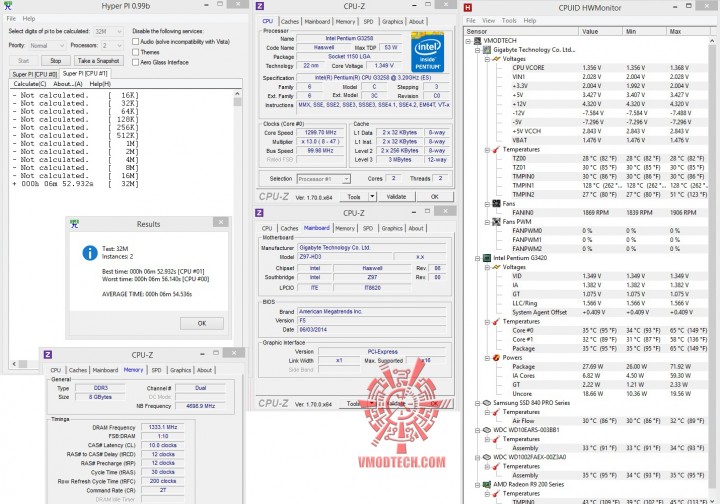Click Validate button in top CPU-Z window
720x504 pixels.
pyautogui.click(x=396, y=196)
